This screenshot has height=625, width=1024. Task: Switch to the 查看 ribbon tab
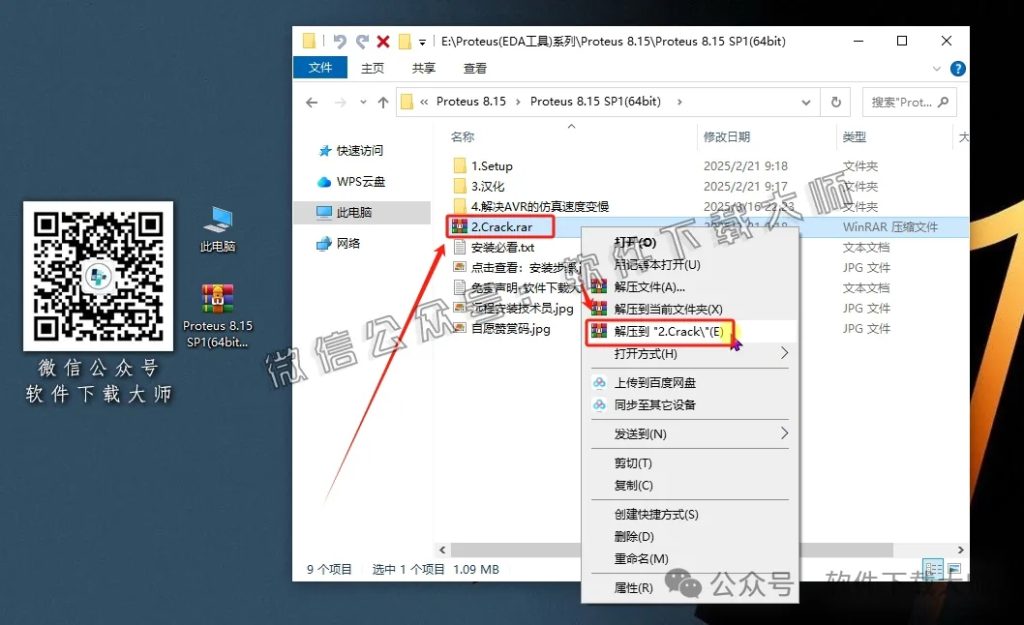[x=473, y=68]
